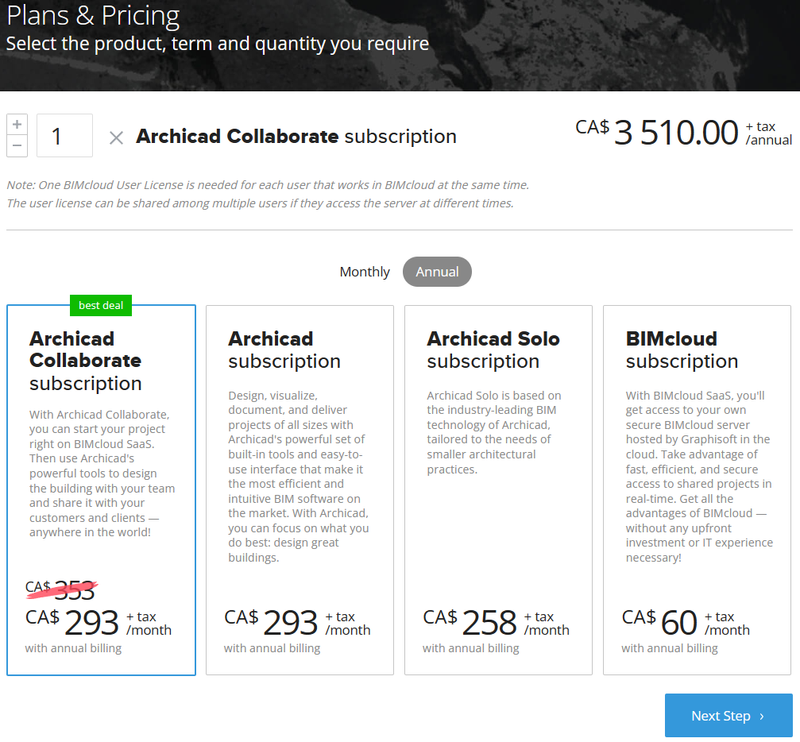Select the Annual billing toggle
This screenshot has width=800, height=742.
point(437,272)
